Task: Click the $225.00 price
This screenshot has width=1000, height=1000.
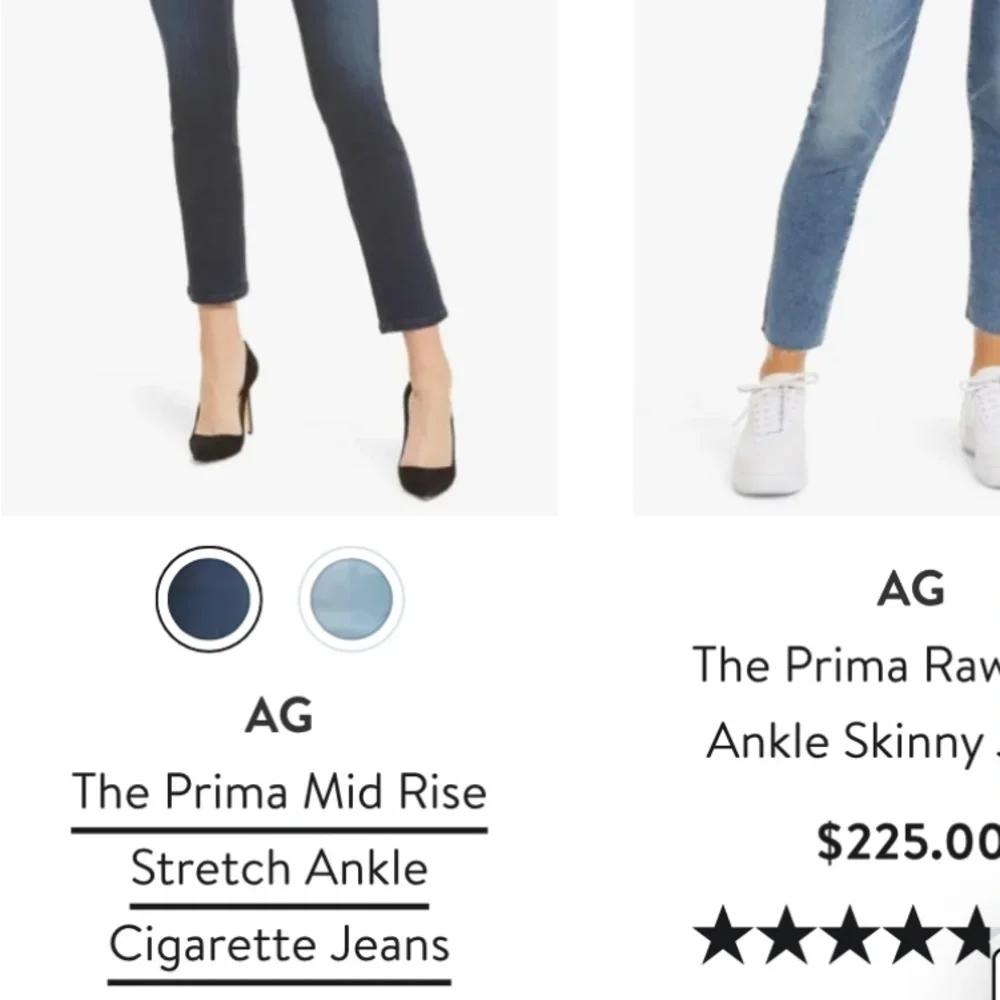Action: 908,843
